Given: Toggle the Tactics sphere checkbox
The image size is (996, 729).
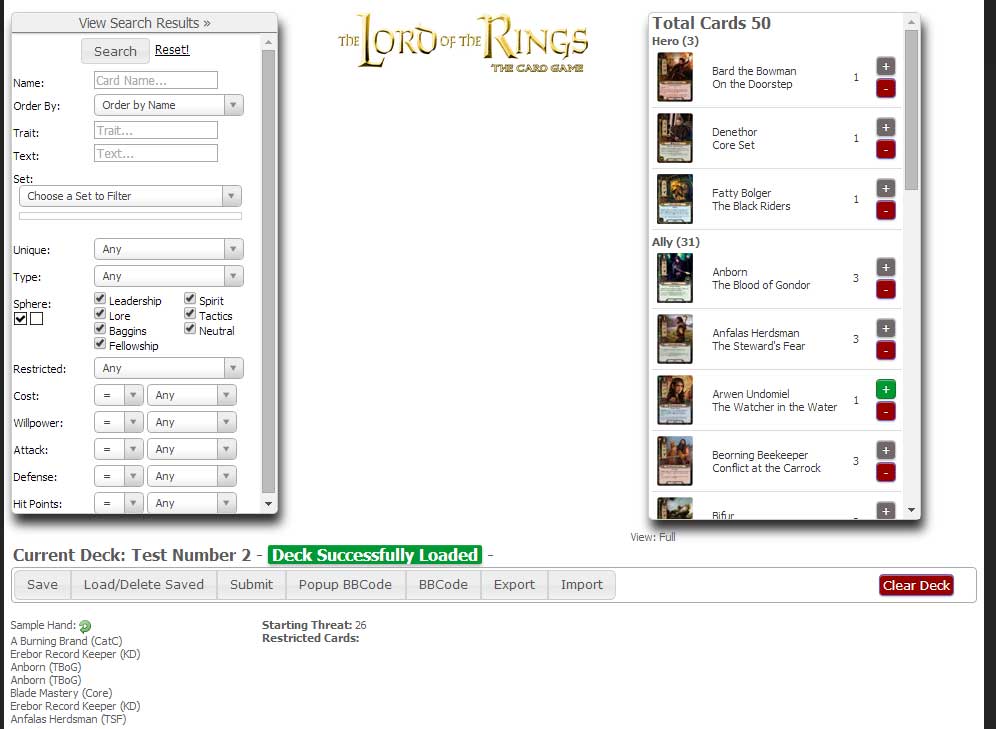Looking at the screenshot, I should (x=190, y=314).
